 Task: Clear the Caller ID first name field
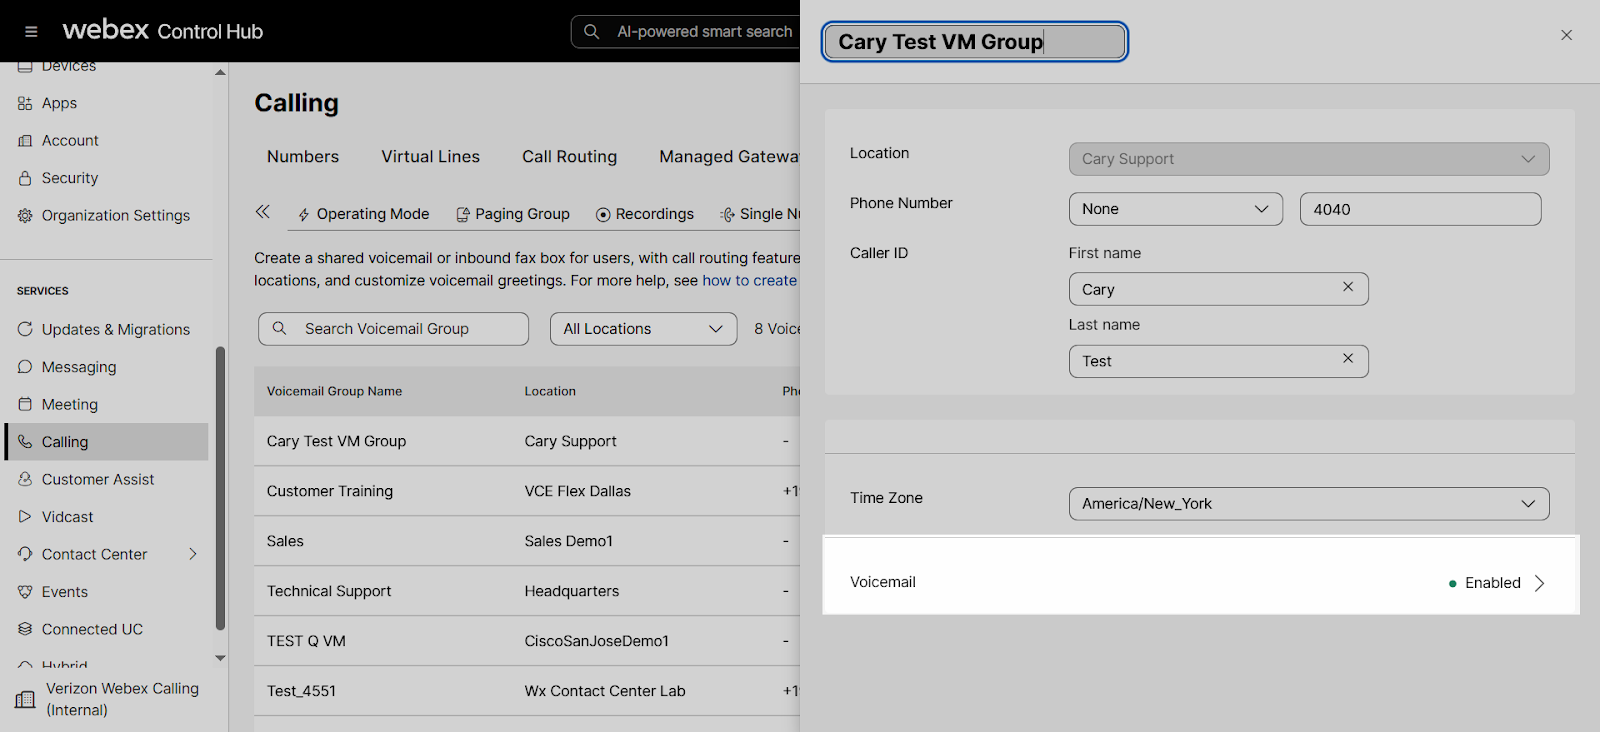1348,287
